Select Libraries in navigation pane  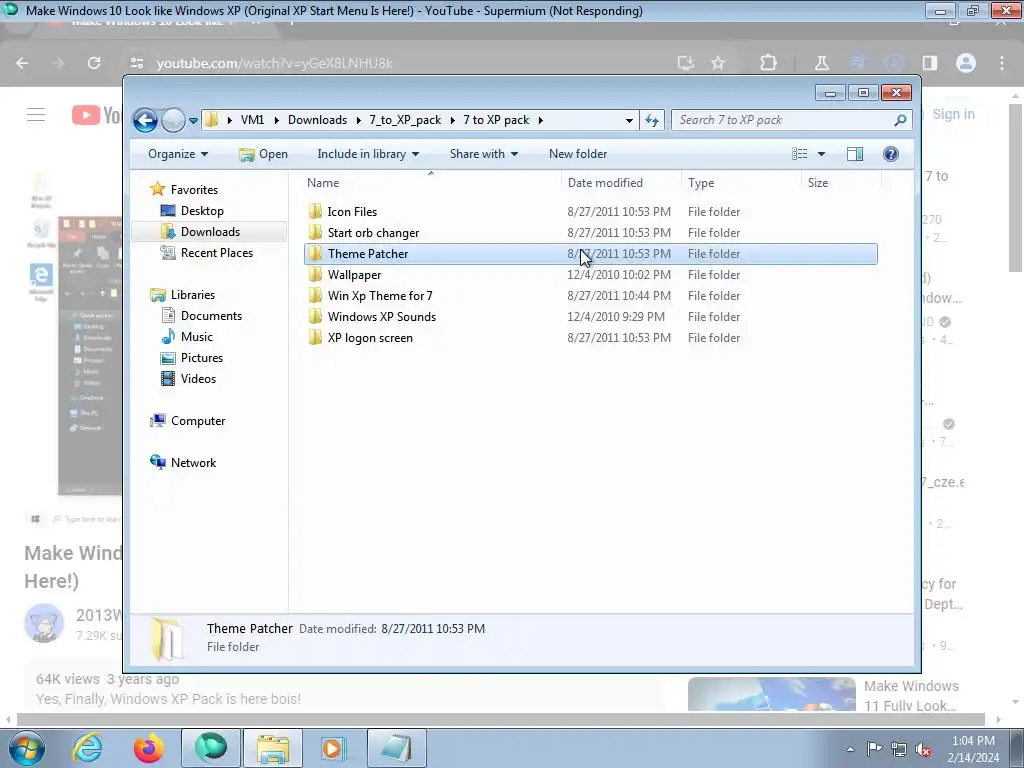[x=193, y=295]
